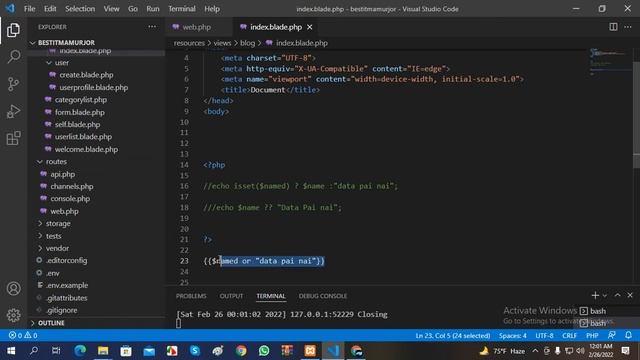Viewport: 640px width, 360px height.
Task: Switch to the DEBUG CONSOLE tab
Action: point(322,296)
